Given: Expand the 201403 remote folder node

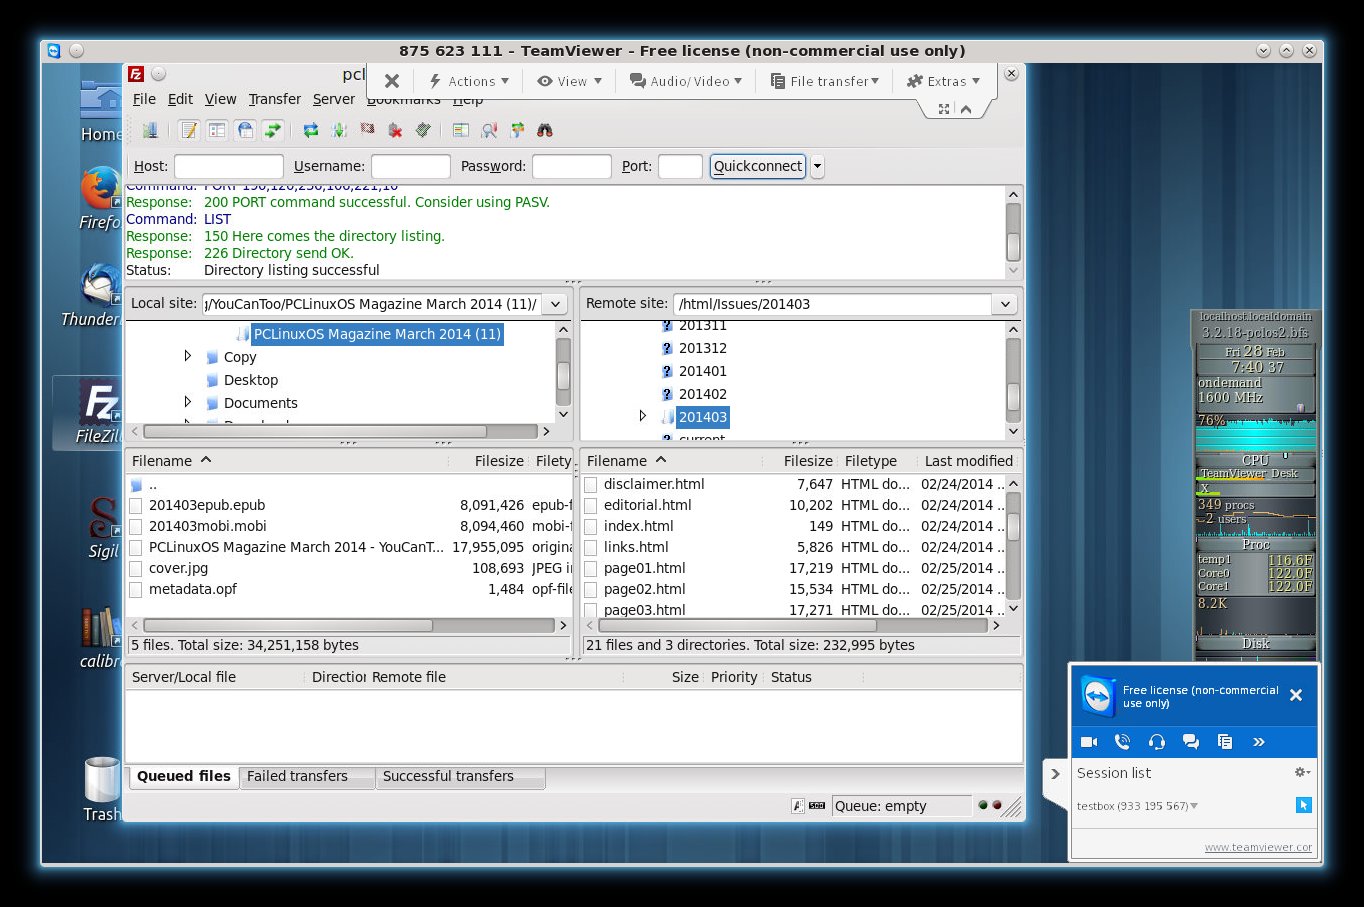Looking at the screenshot, I should click(x=643, y=416).
